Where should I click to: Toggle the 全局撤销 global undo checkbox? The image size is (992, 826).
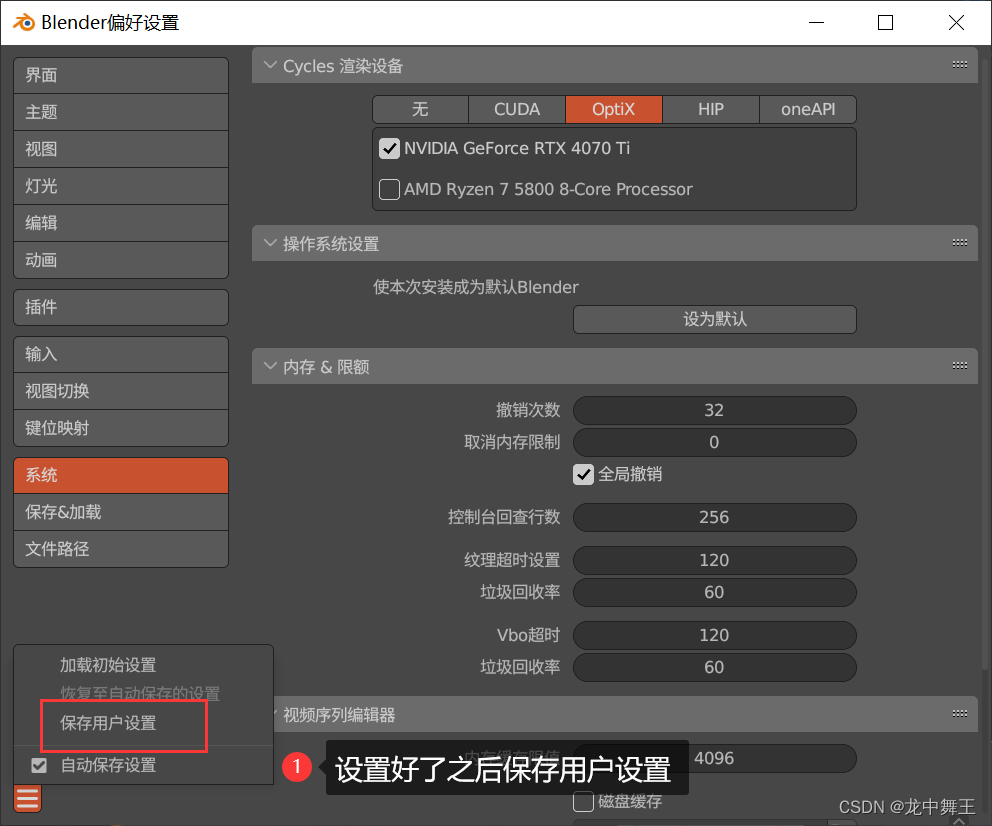583,474
